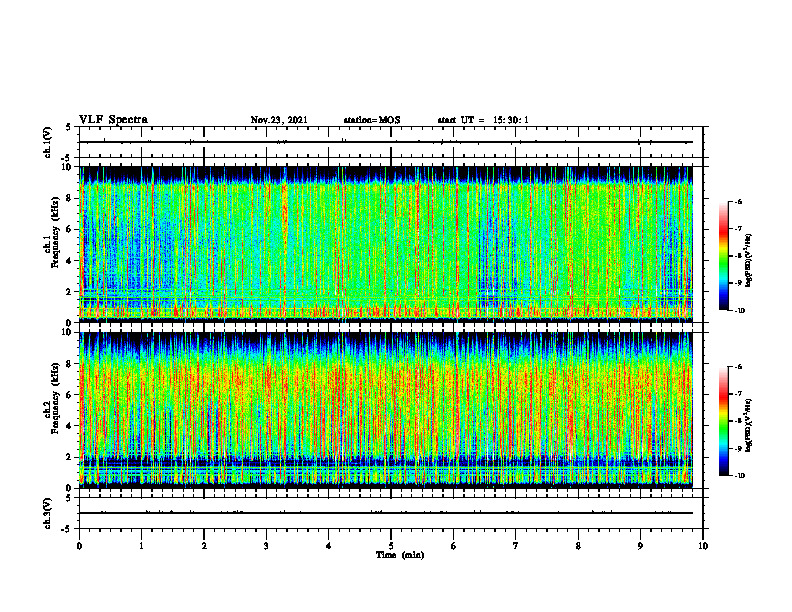Click the ch.2 spectrogram color scale bar
Screen dimensions: 792x612
[723, 421]
